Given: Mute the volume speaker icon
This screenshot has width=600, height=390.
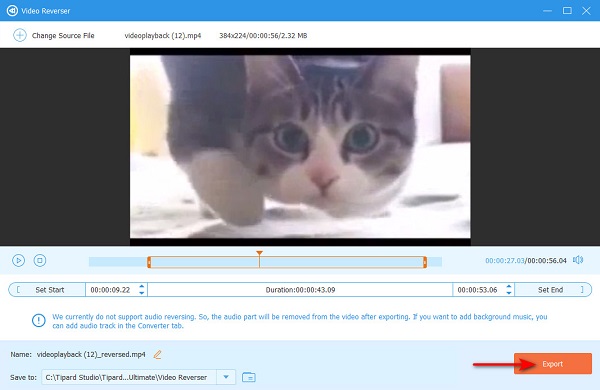Looking at the screenshot, I should [x=578, y=260].
